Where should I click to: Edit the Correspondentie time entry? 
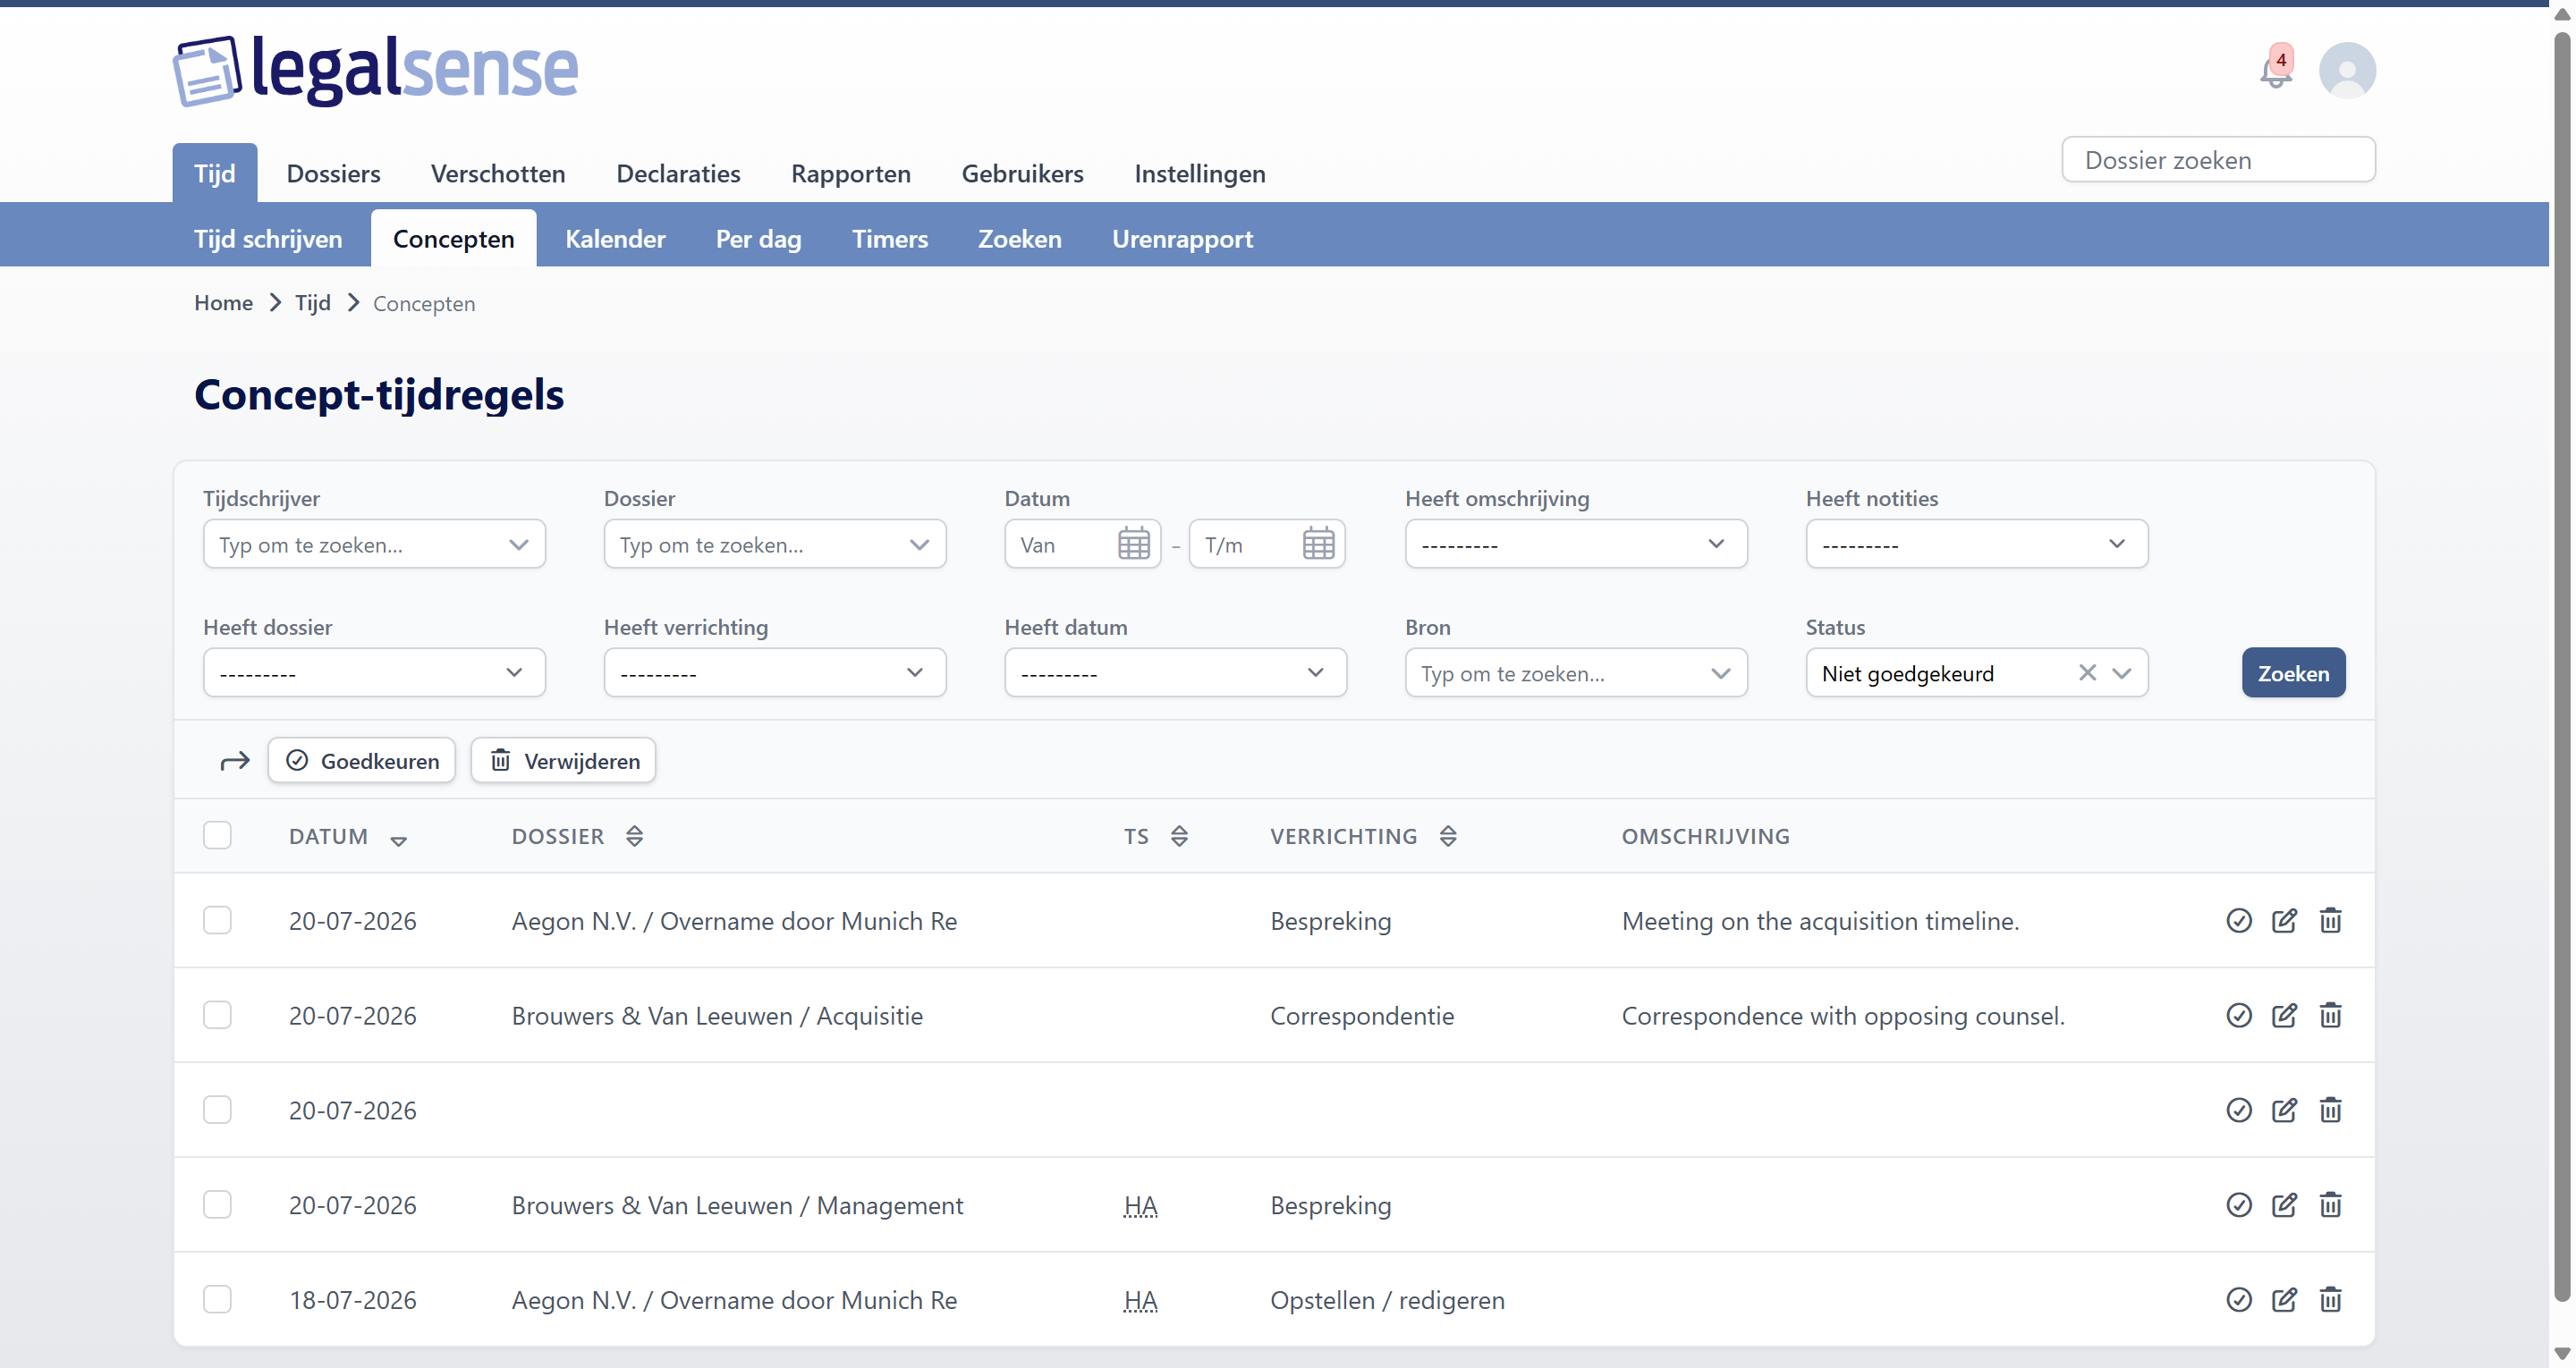(x=2284, y=1015)
